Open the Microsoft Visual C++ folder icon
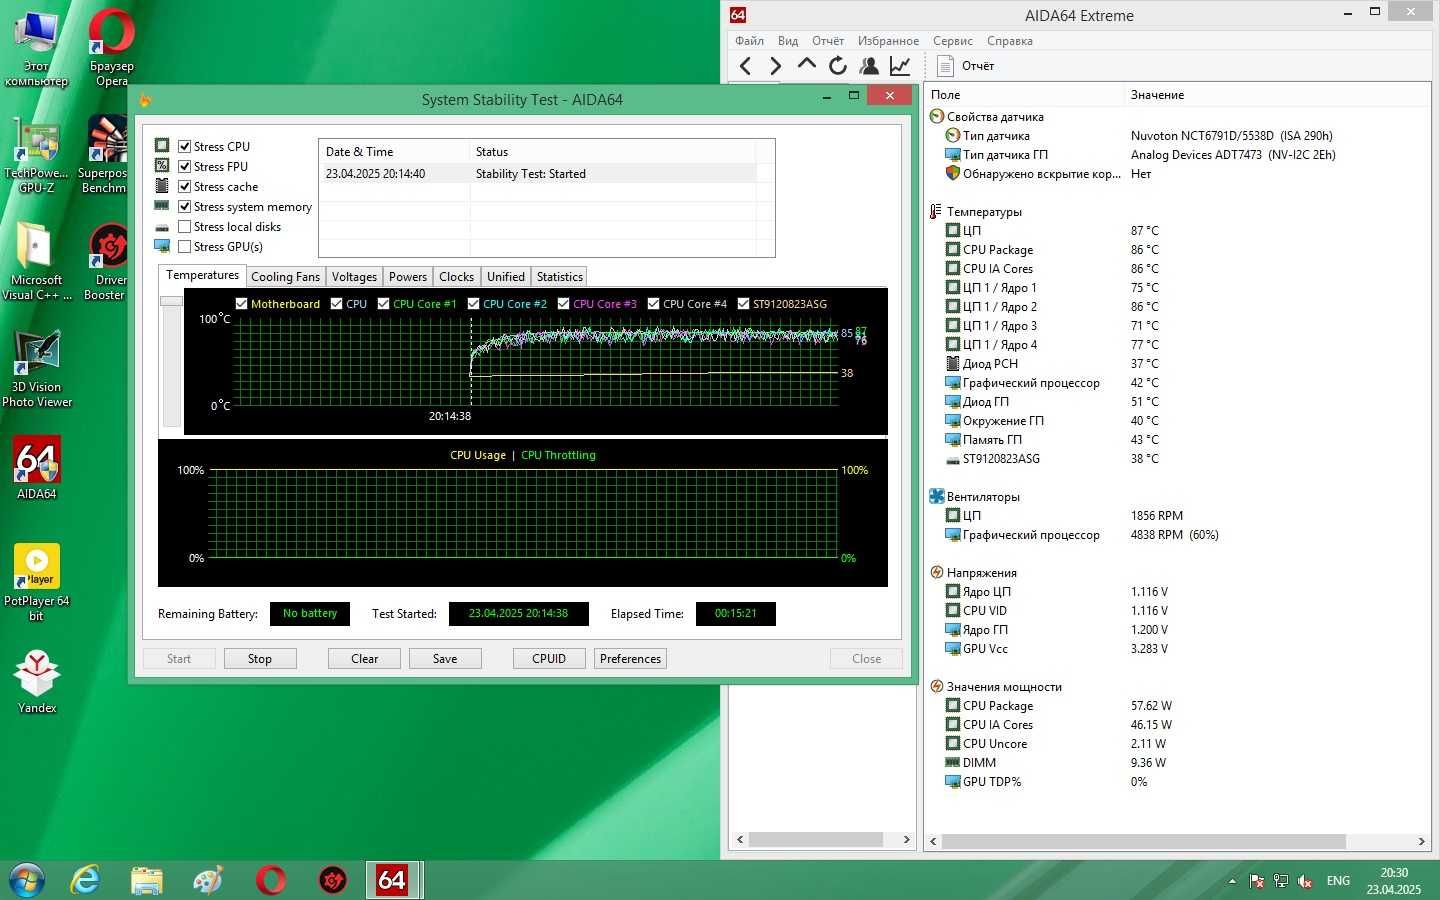This screenshot has height=900, width=1440. pos(37,262)
